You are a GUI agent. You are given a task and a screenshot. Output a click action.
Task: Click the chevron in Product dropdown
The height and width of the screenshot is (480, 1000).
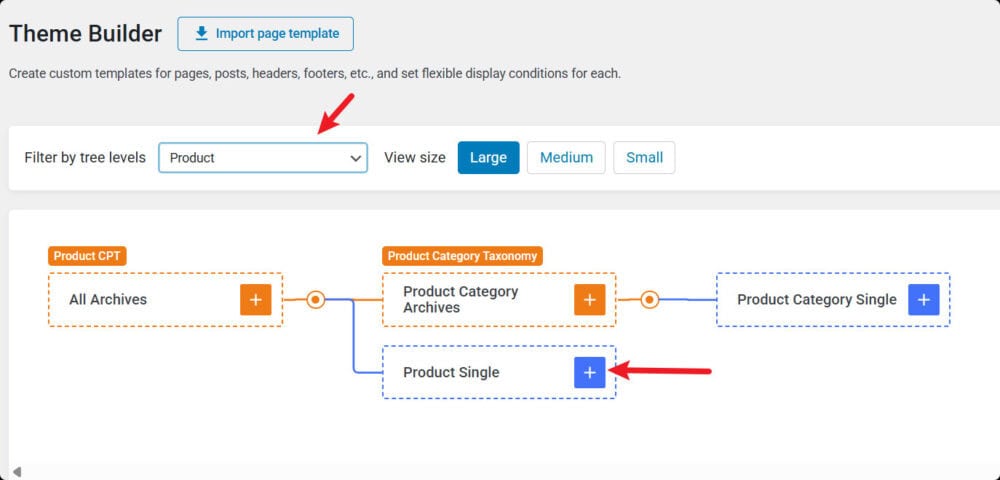[356, 158]
